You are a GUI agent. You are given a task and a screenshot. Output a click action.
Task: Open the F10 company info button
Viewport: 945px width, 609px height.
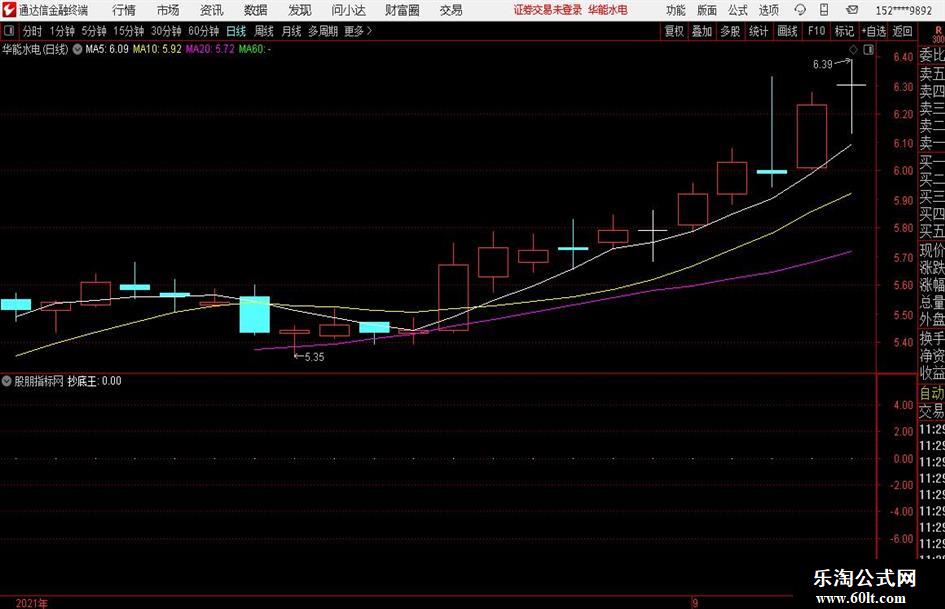point(817,31)
